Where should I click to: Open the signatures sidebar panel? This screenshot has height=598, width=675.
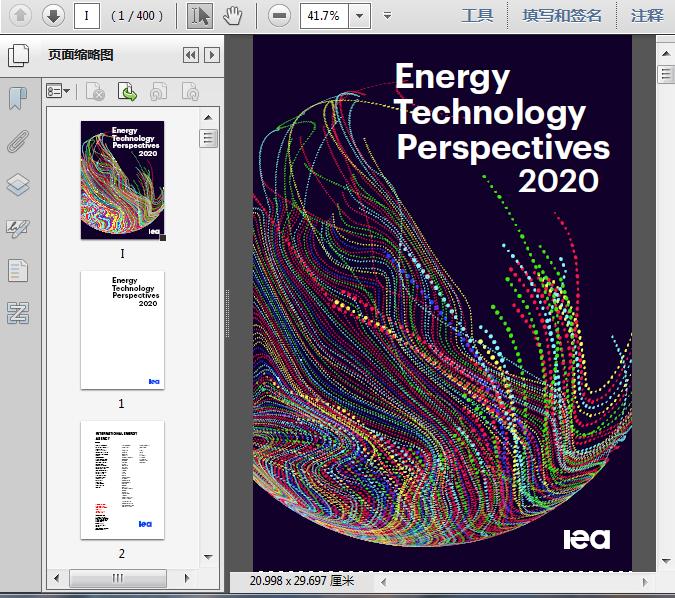click(18, 229)
